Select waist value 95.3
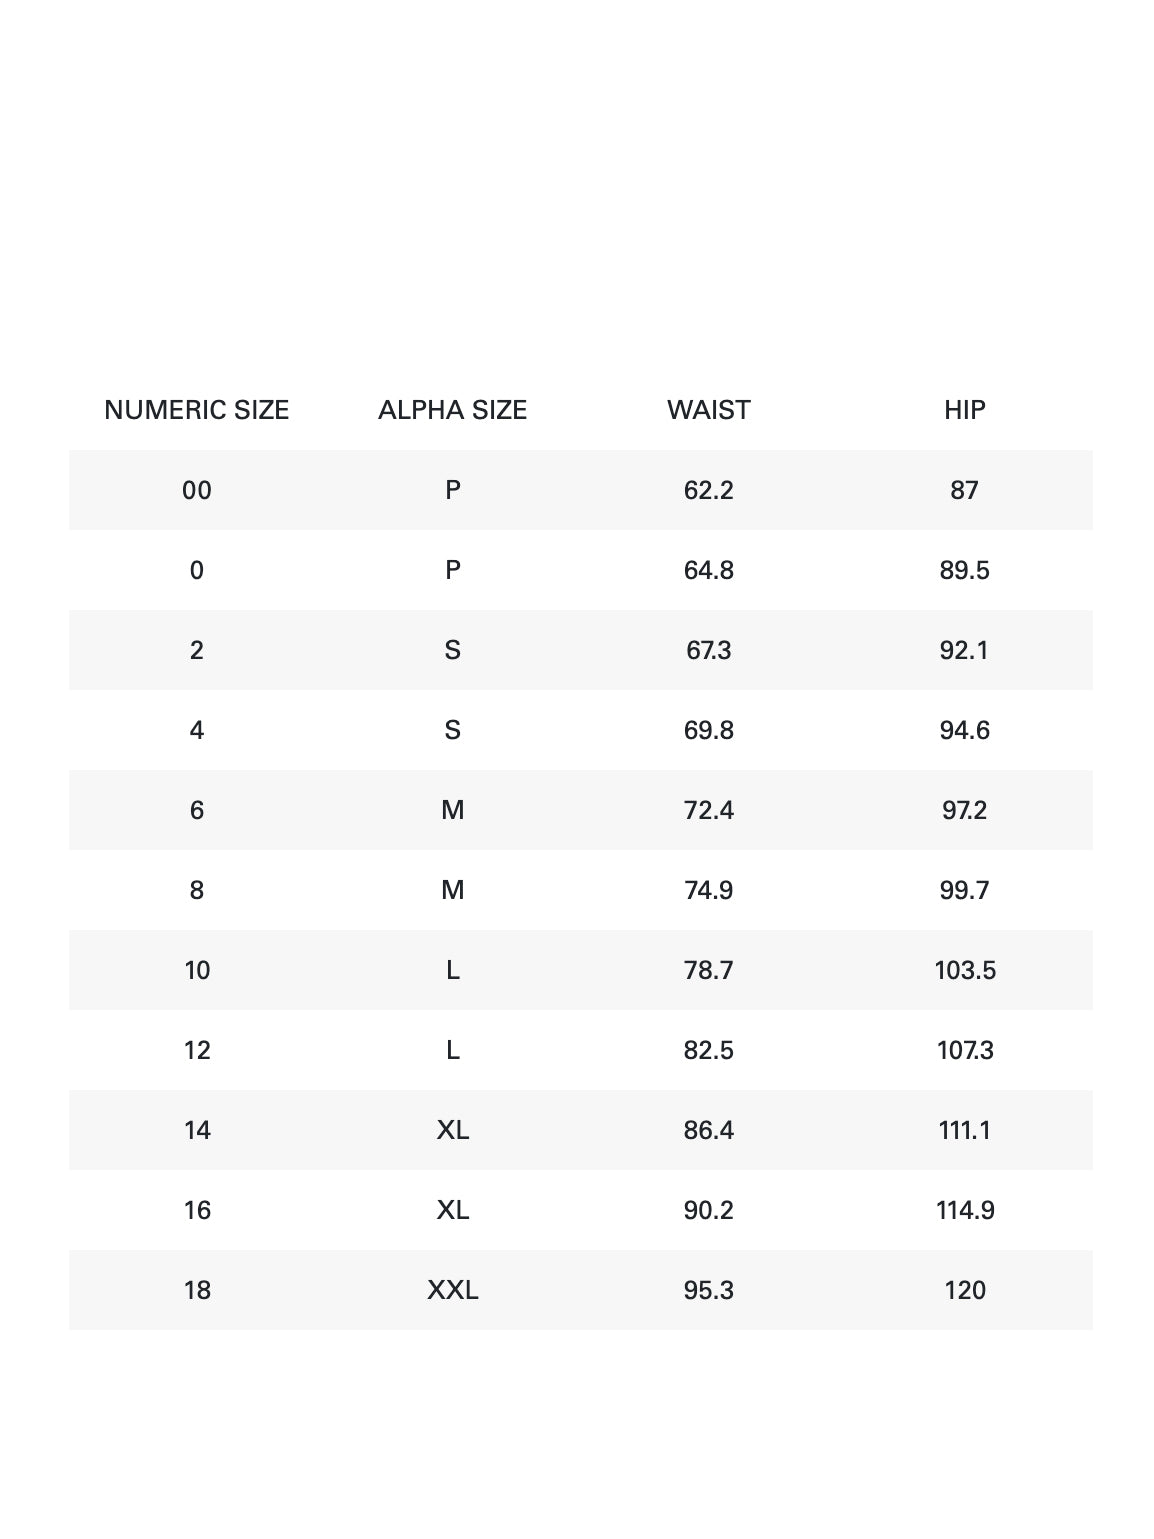The width and height of the screenshot is (1154, 1539). pyautogui.click(x=708, y=1290)
